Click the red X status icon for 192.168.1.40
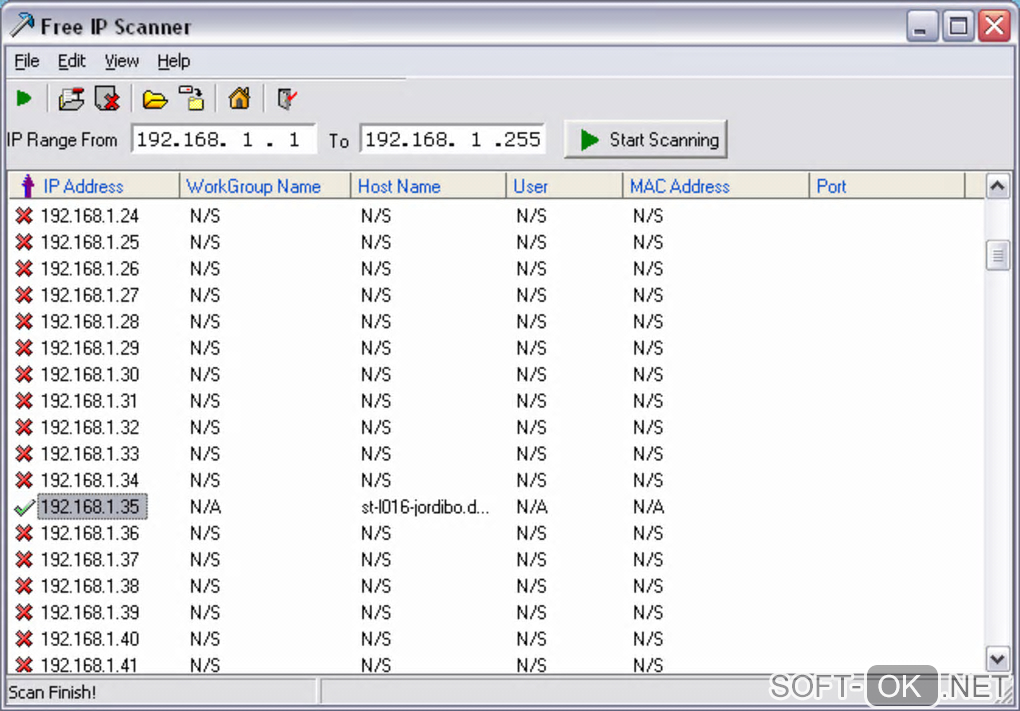 [x=24, y=639]
